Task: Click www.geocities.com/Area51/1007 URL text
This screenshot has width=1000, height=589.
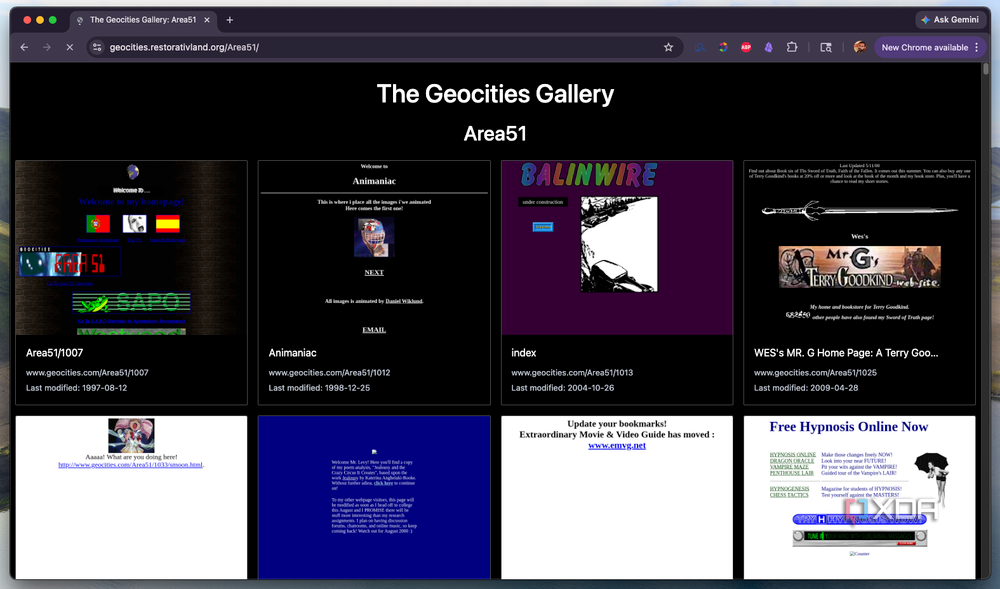Action: pyautogui.click(x=87, y=372)
